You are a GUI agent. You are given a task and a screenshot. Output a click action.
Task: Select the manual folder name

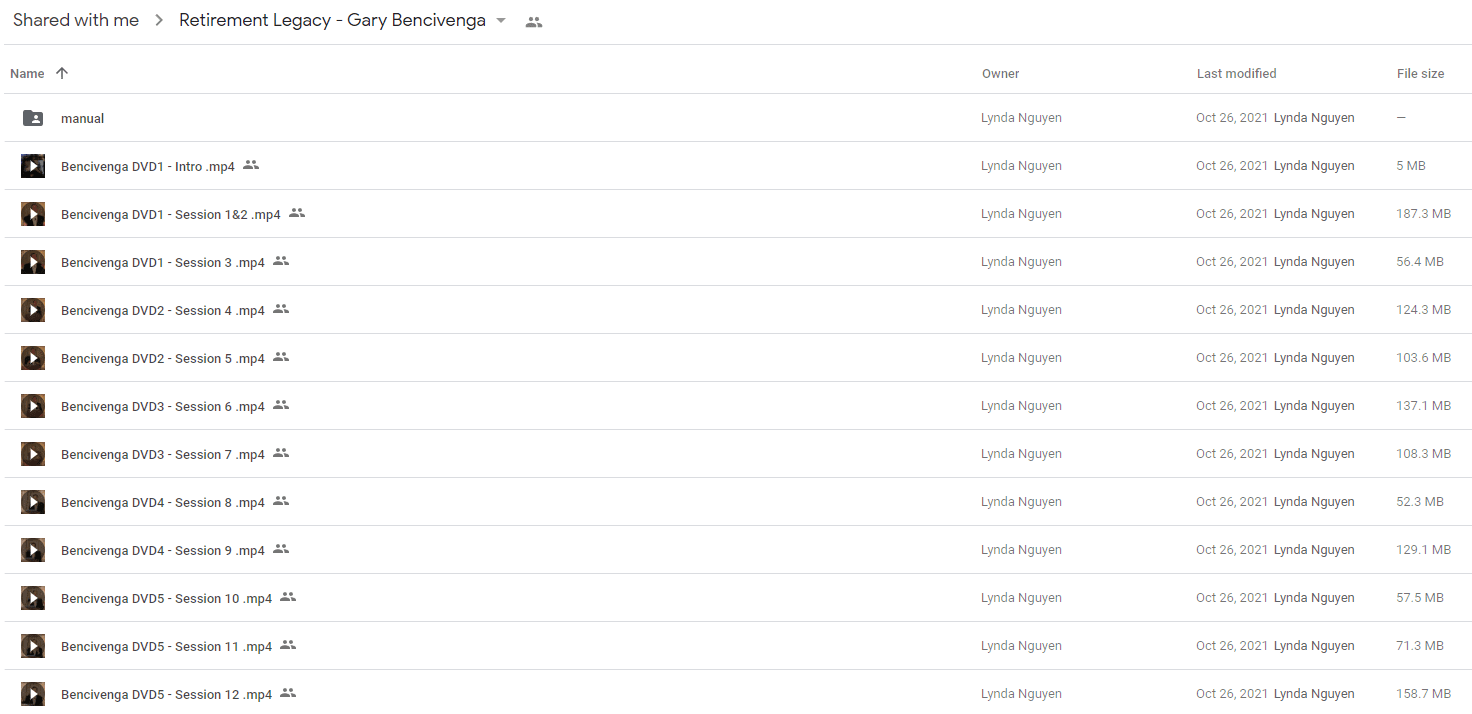[x=83, y=118]
